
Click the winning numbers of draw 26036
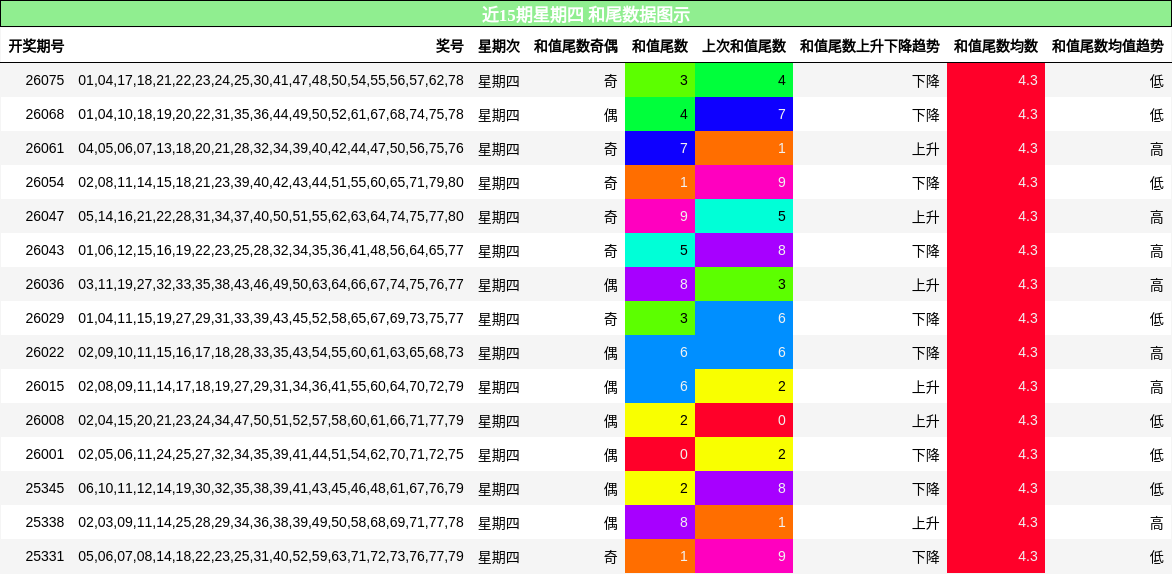[271, 284]
